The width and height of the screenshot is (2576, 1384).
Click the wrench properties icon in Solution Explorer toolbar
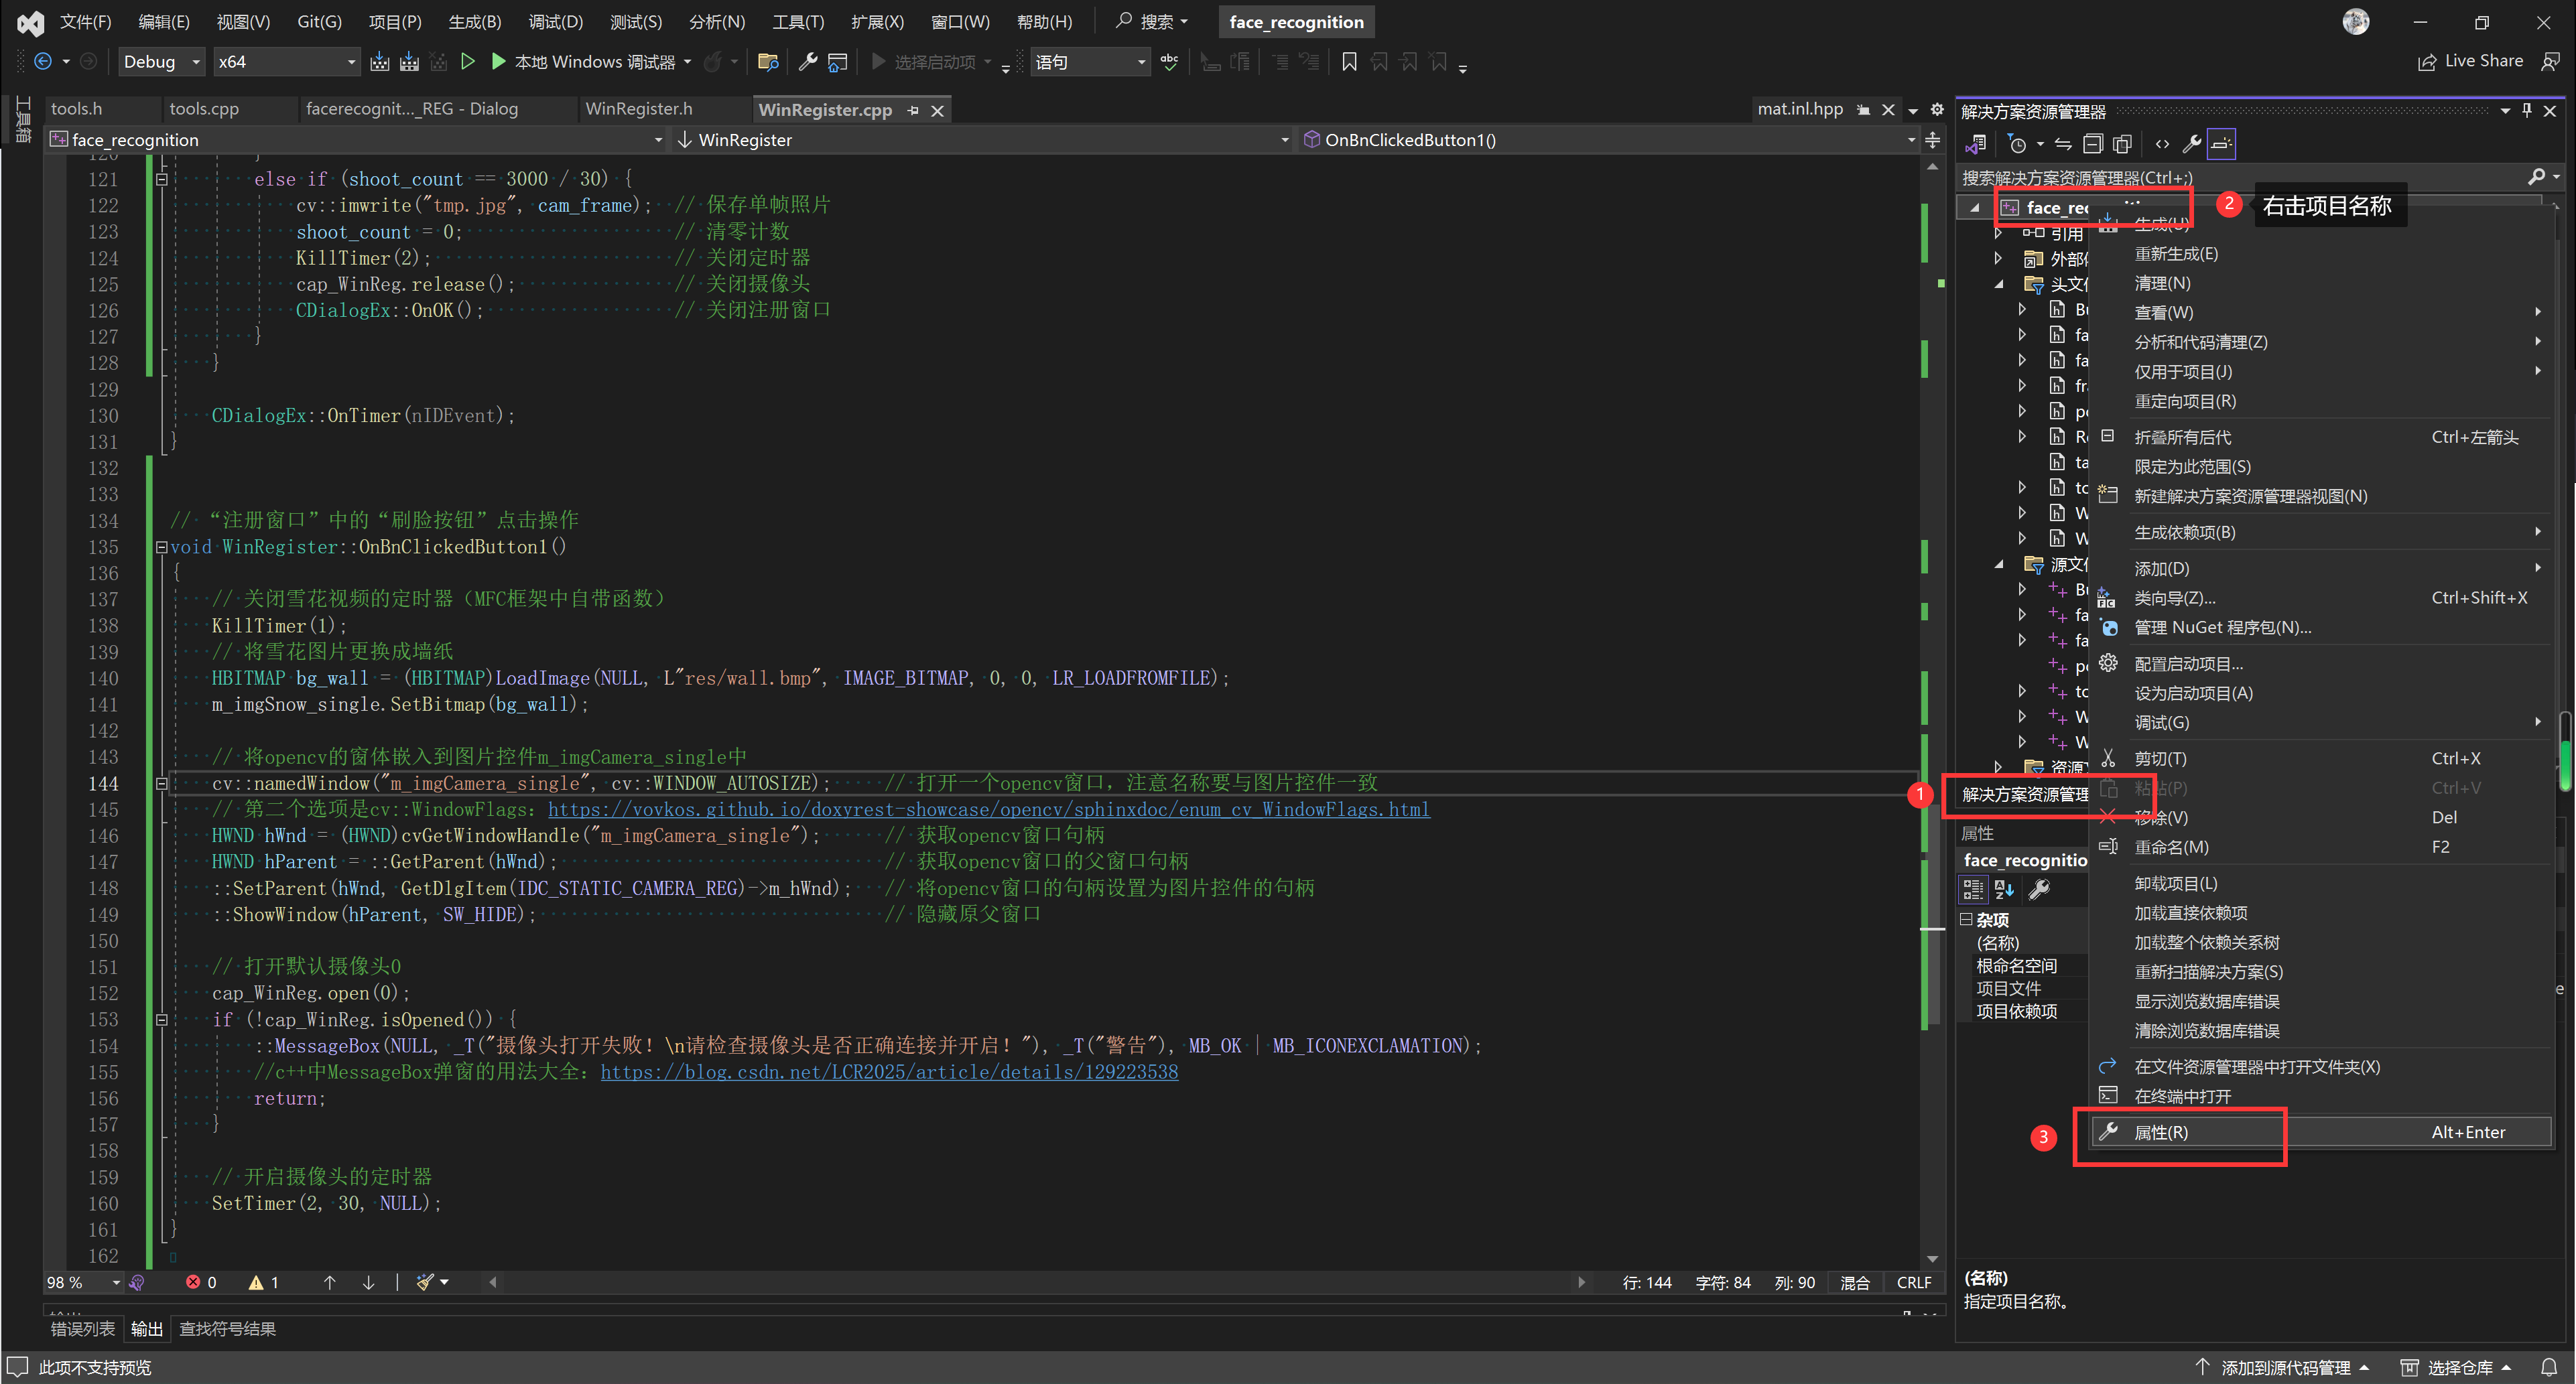(x=2191, y=144)
